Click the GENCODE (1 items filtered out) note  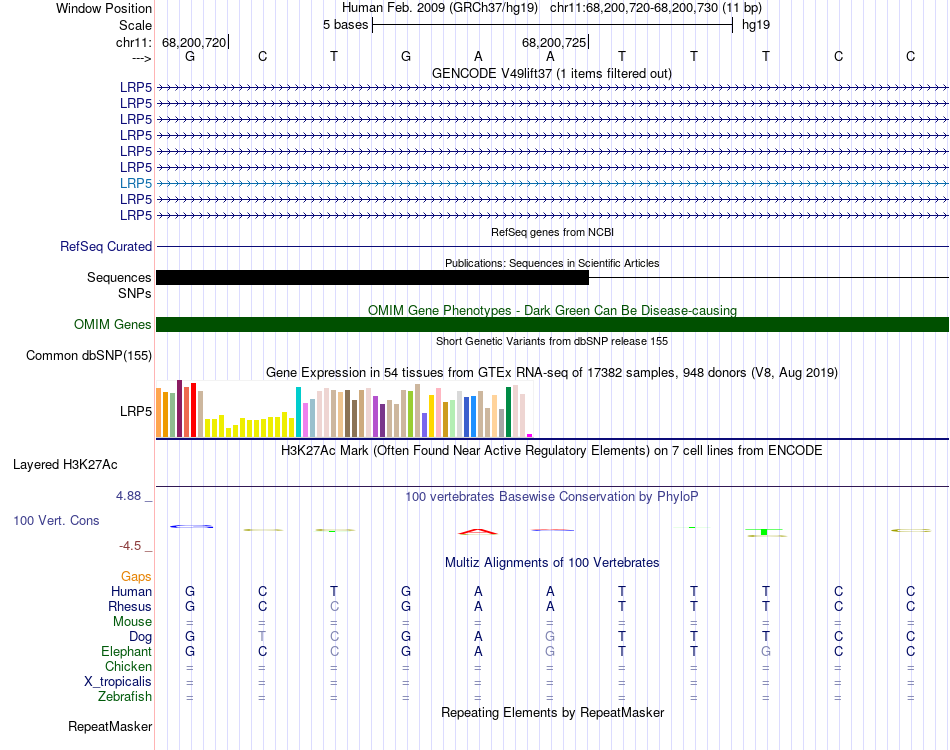614,73
